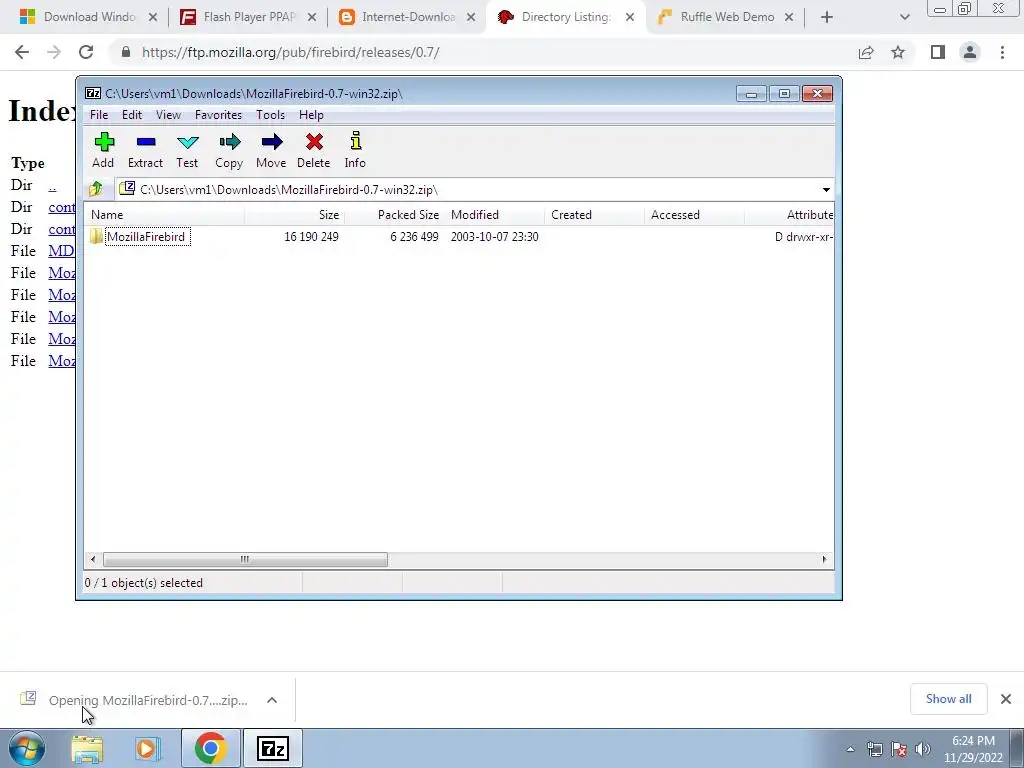
Task: Open the volume control tray icon
Action: 923,749
